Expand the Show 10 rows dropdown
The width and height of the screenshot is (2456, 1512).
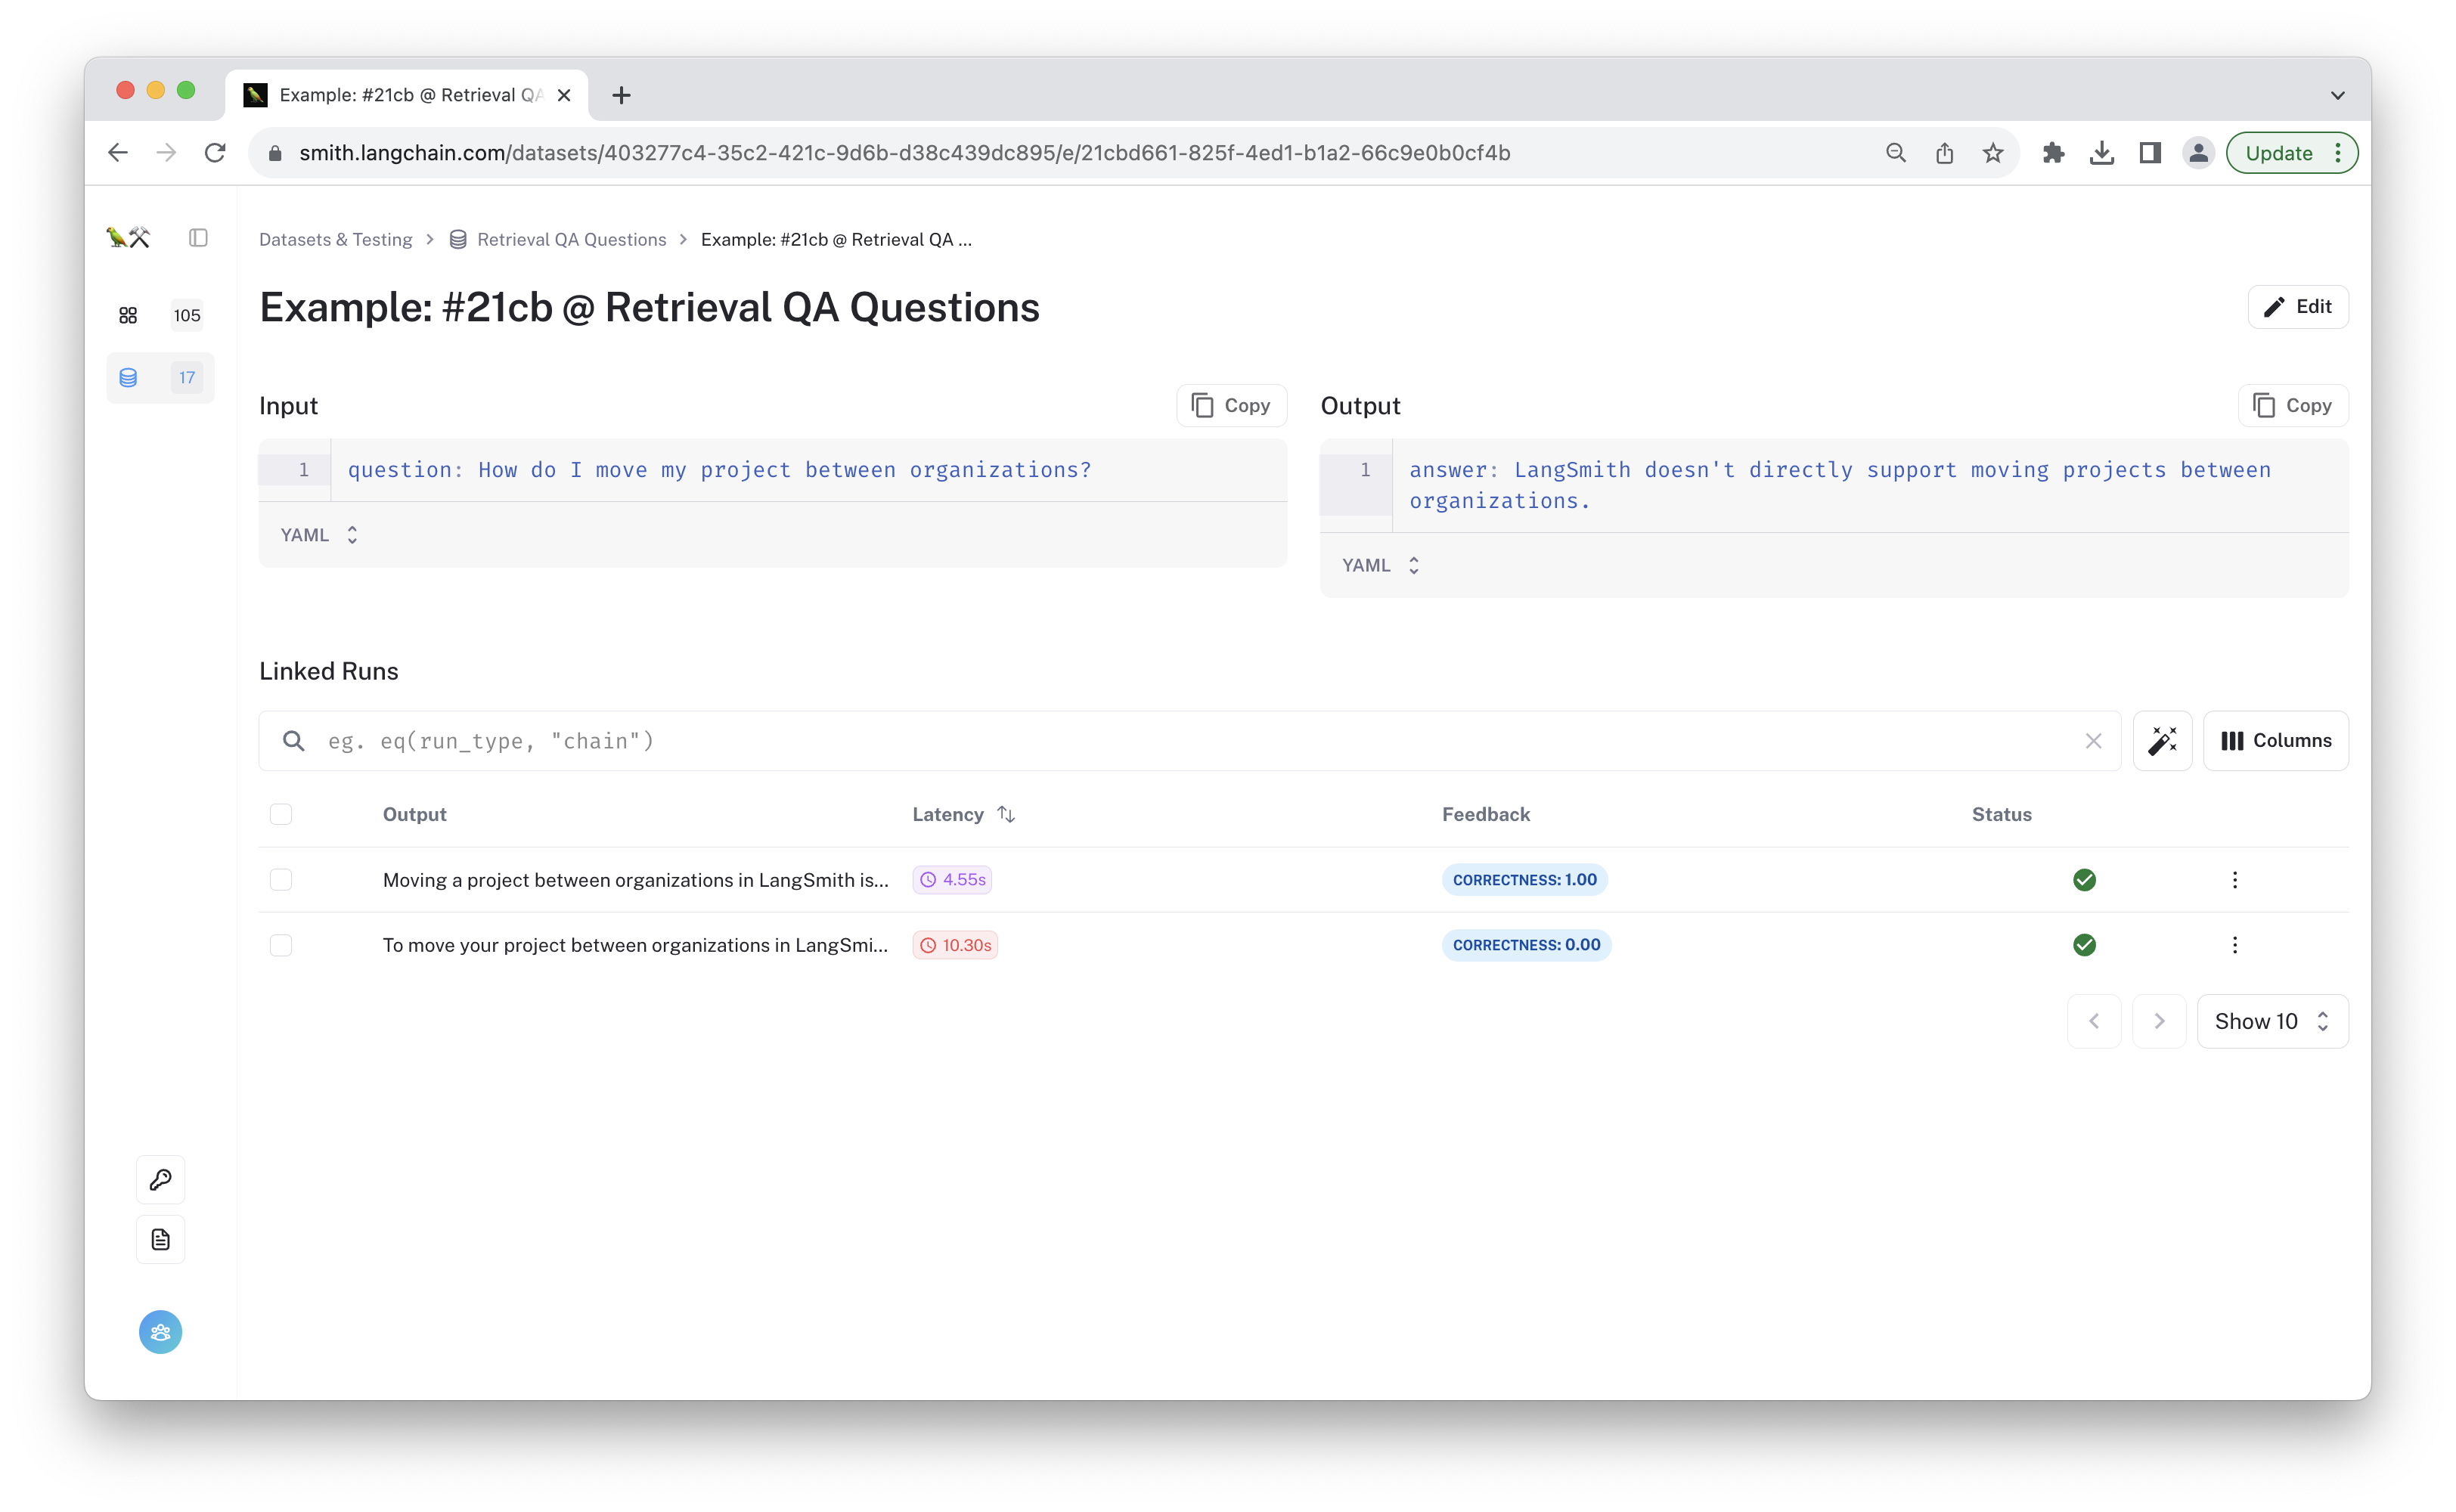pos(2270,1021)
